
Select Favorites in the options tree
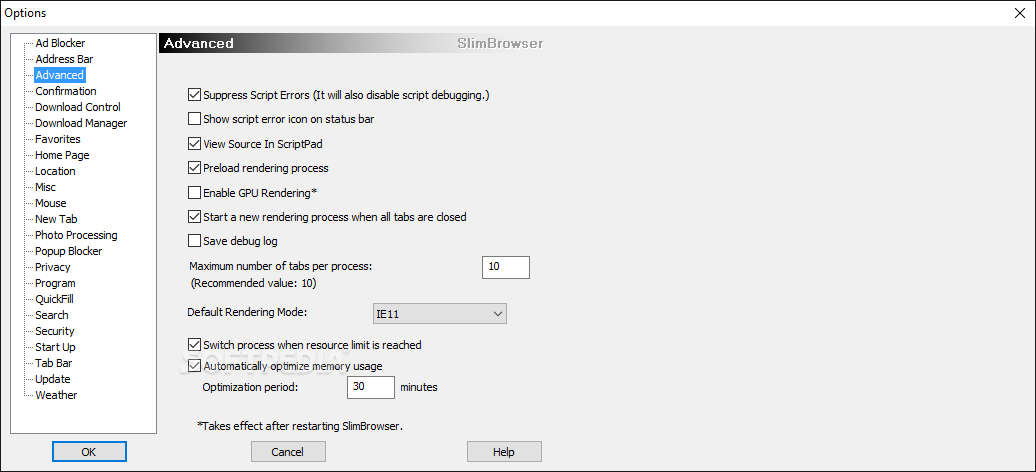[x=57, y=139]
